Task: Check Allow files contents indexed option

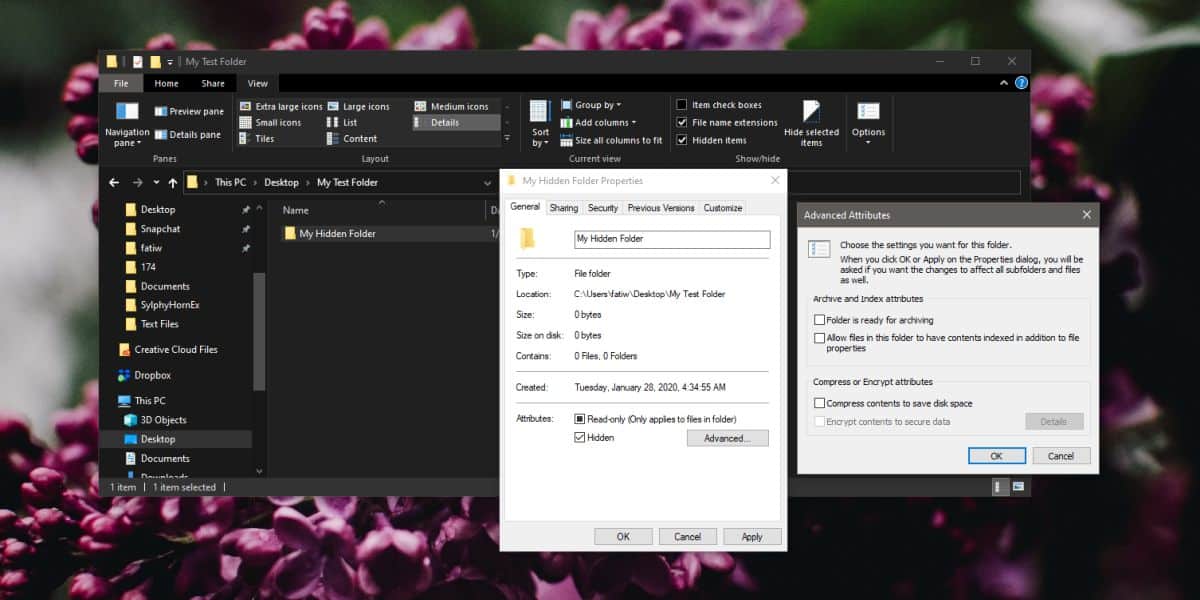Action: pos(820,338)
